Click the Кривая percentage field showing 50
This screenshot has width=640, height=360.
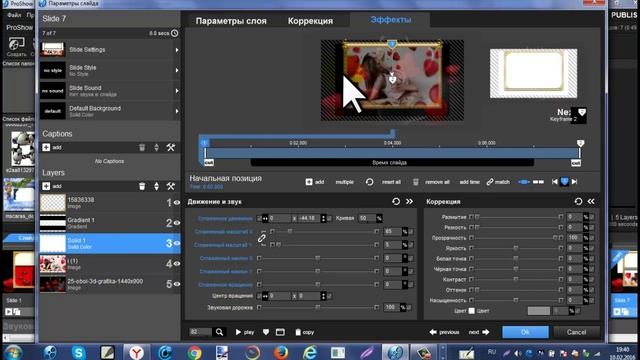367,218
